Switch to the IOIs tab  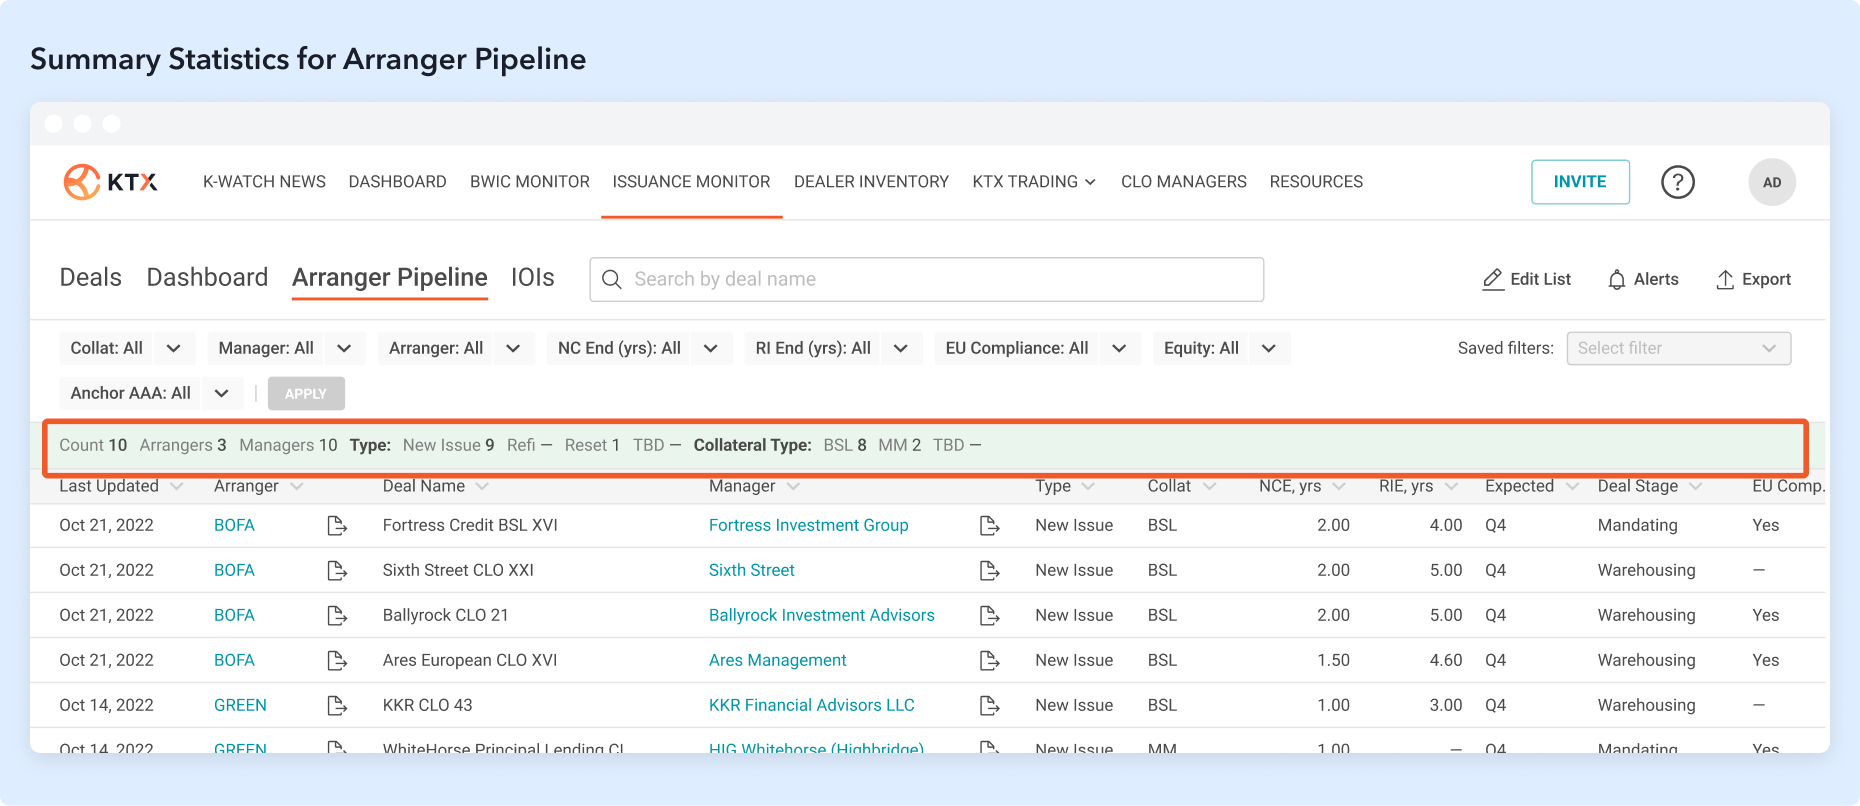[532, 278]
